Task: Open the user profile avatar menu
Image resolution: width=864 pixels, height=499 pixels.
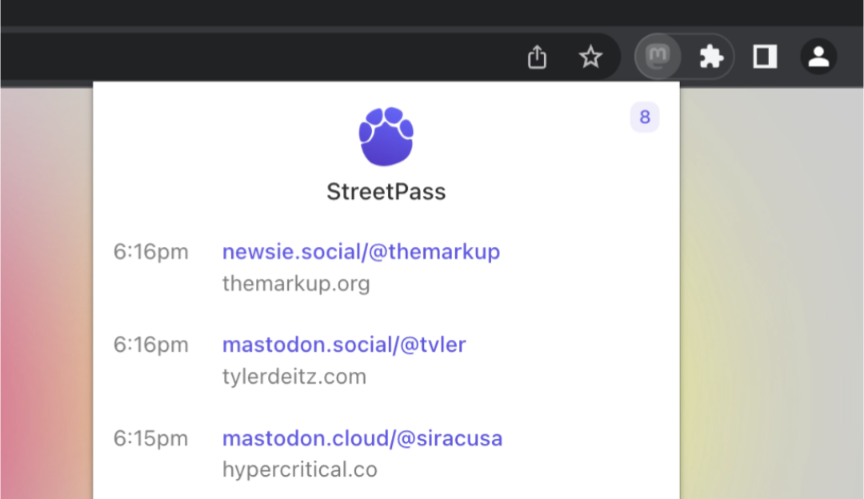Action: [x=819, y=57]
